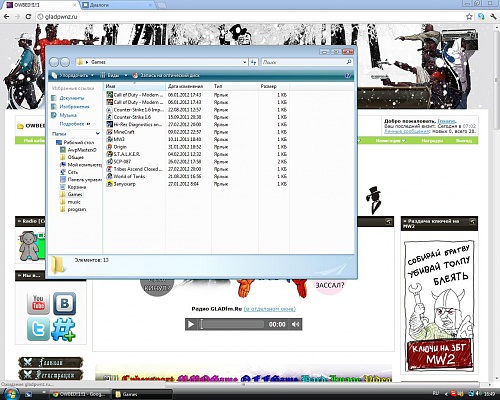Click Награды in the green site menu
This screenshot has width=500, height=400.
coord(432,141)
